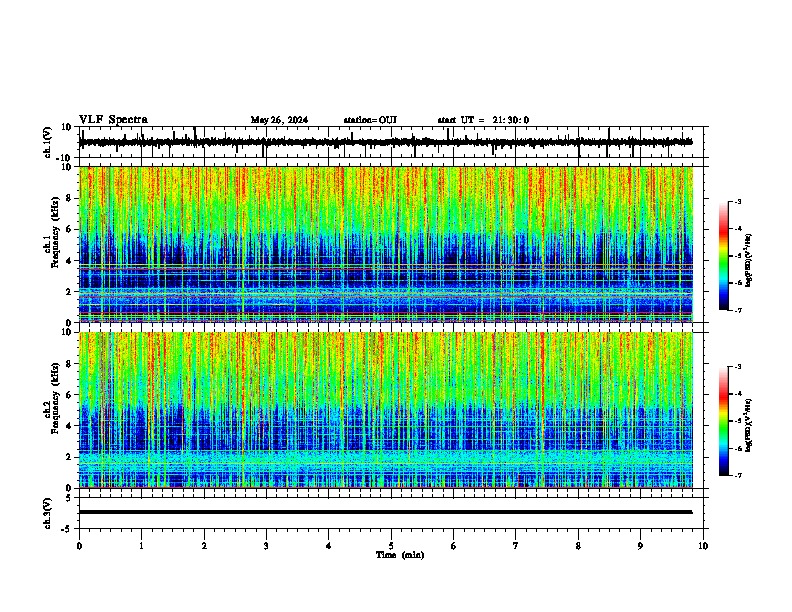The width and height of the screenshot is (792, 612).
Task: Click the "start UT = 21:30: 0" text
Action: pos(483,120)
